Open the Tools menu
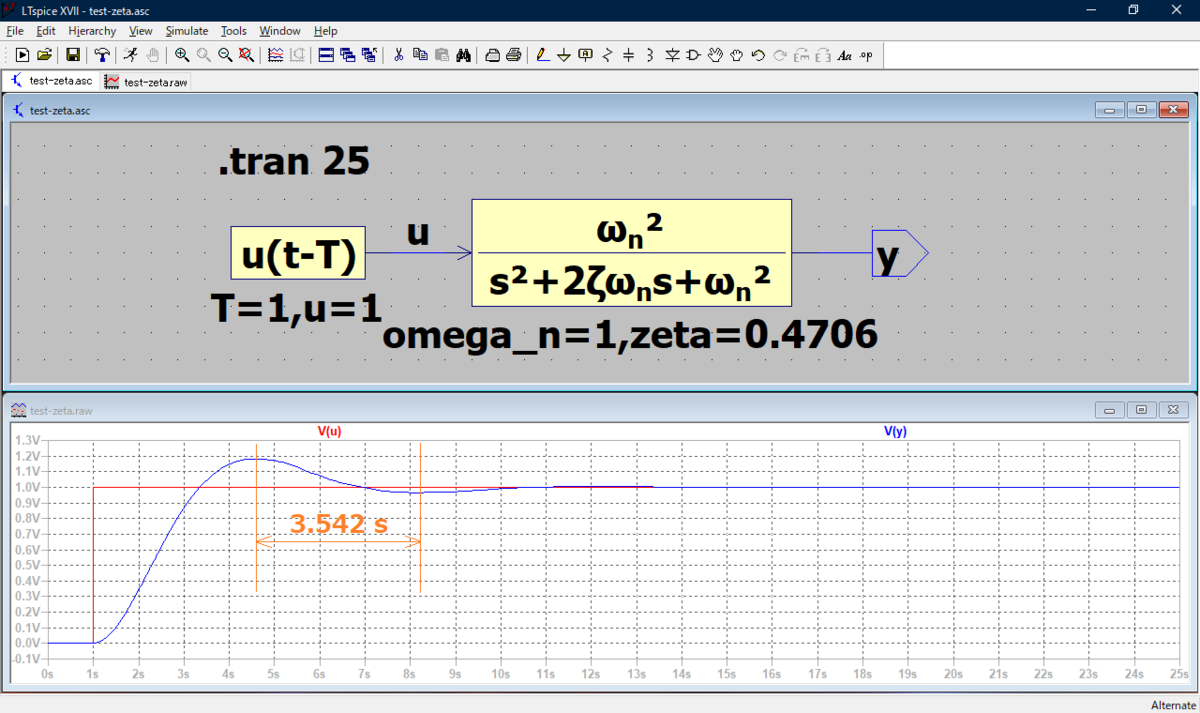Screen dimensions: 1200x713 [x=234, y=31]
